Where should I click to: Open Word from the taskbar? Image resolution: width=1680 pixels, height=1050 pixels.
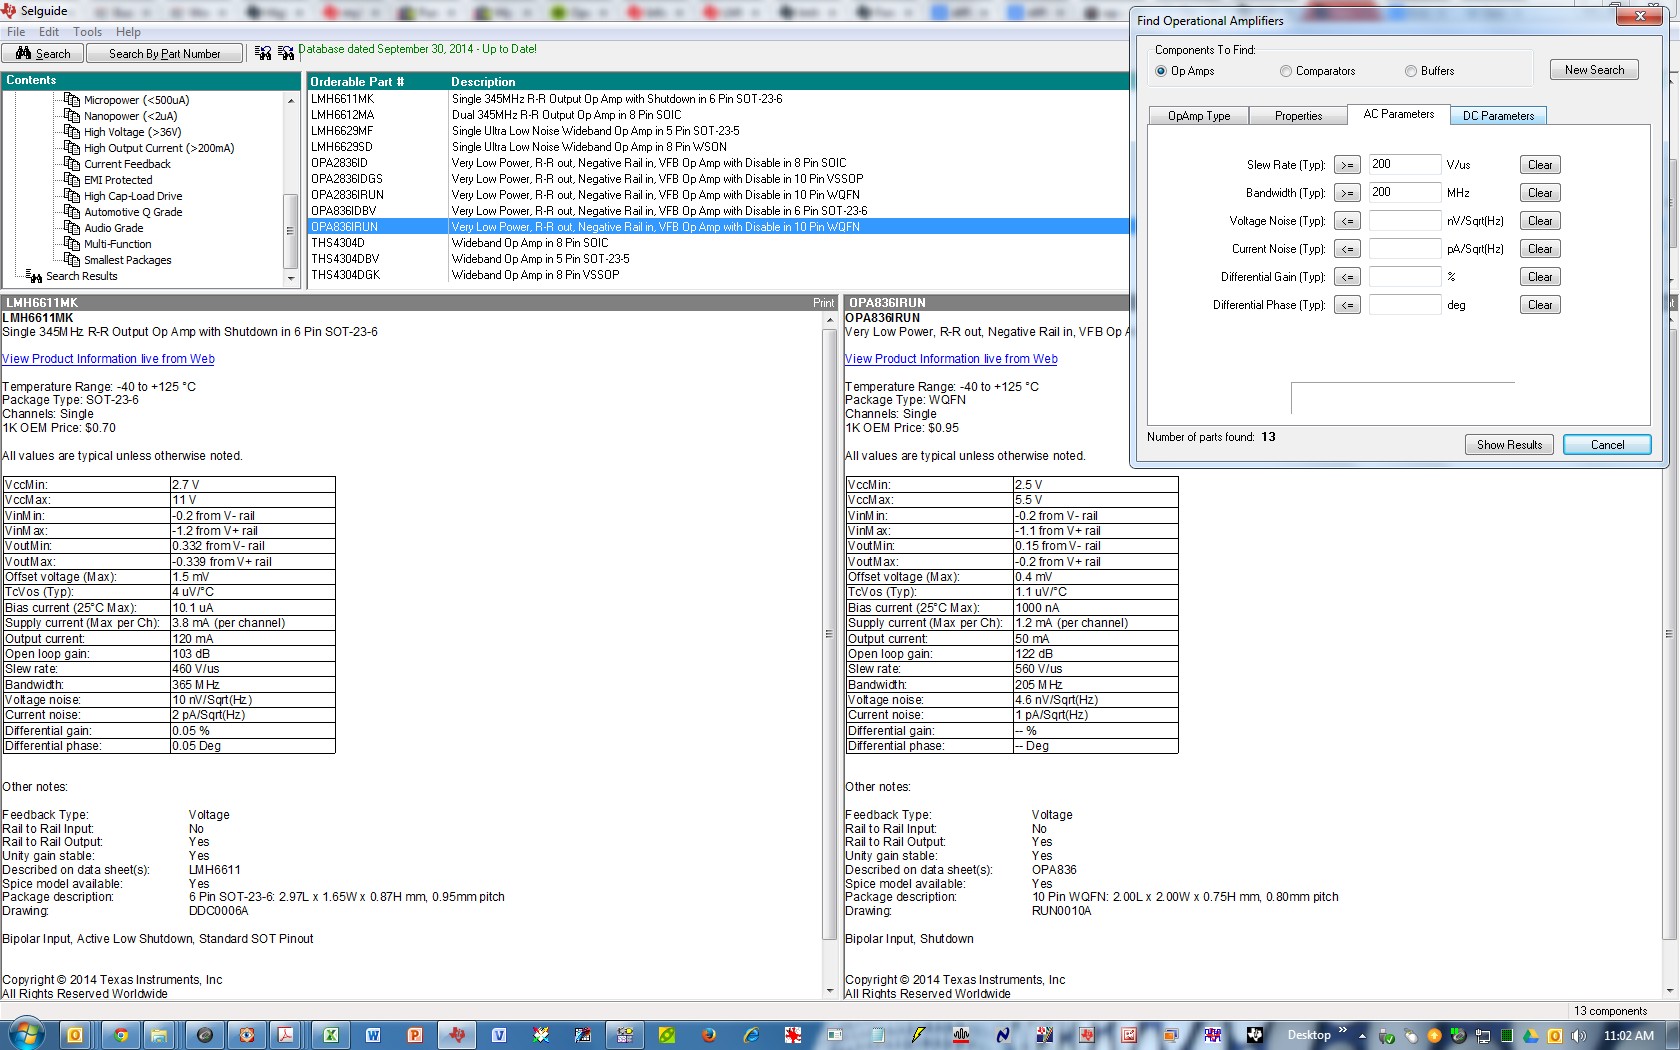[x=373, y=1035]
